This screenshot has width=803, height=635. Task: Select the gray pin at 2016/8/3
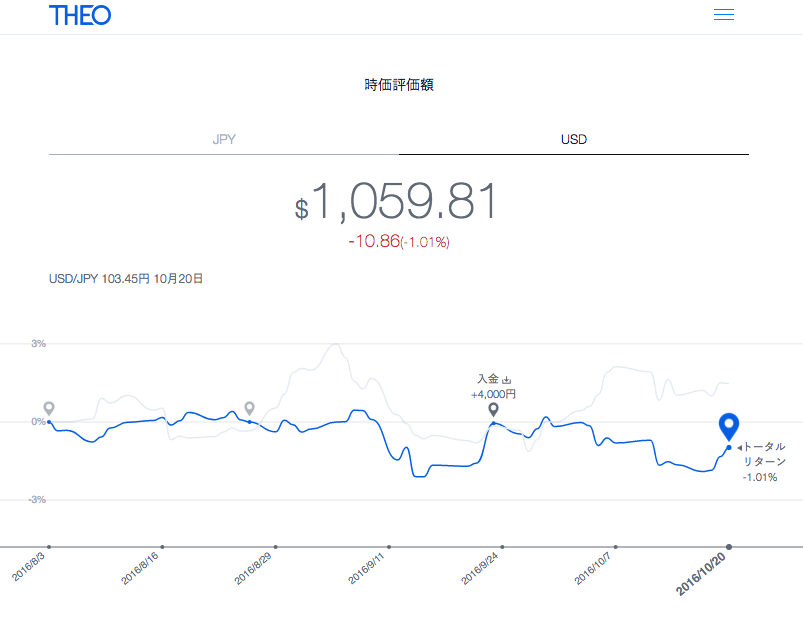[49, 408]
